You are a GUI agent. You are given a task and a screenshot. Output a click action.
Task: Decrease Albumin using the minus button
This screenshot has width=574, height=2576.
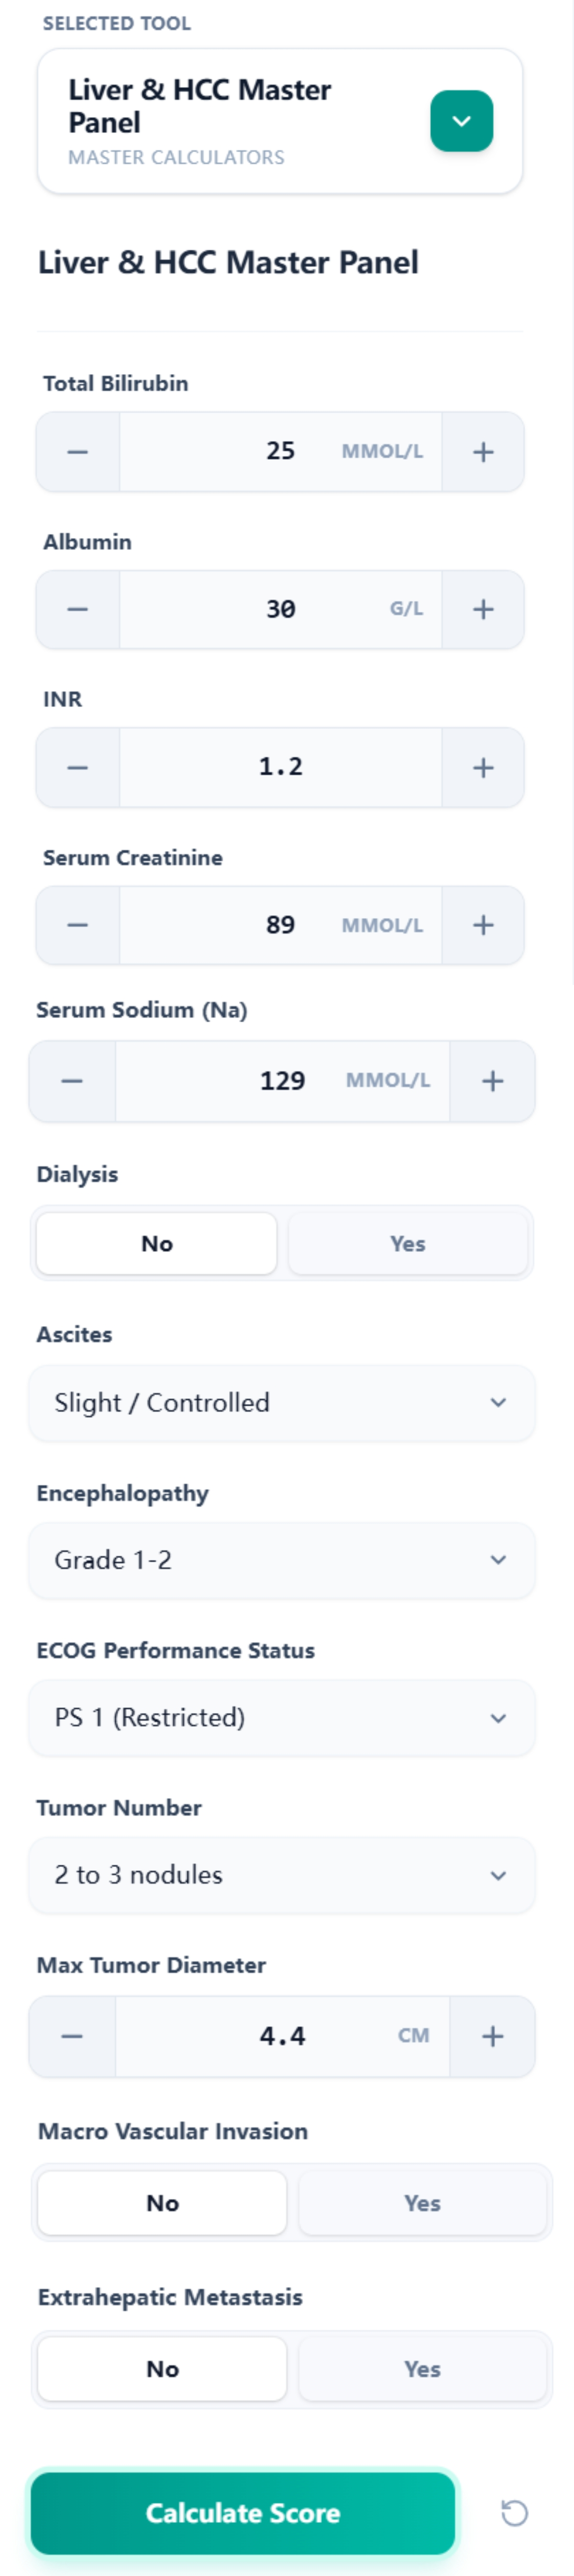tap(76, 609)
